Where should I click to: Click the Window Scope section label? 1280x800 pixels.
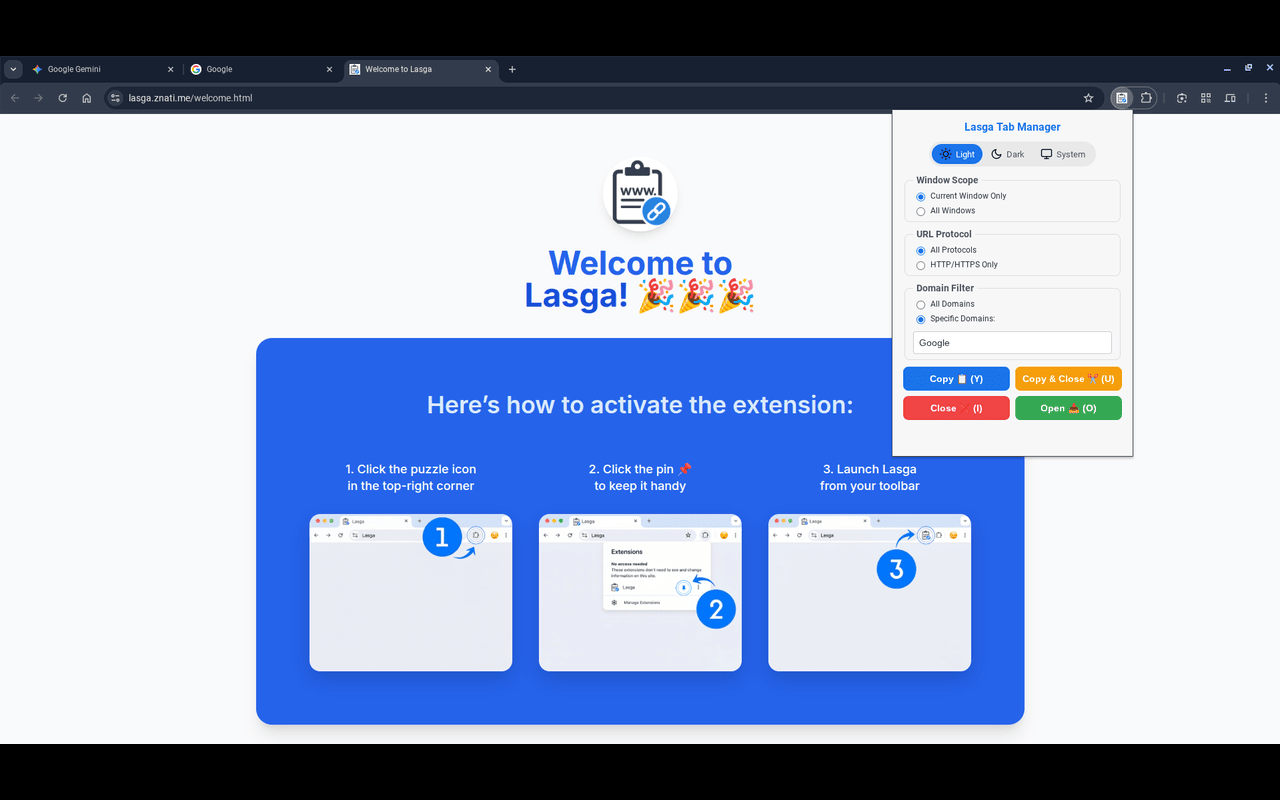pyautogui.click(x=947, y=180)
